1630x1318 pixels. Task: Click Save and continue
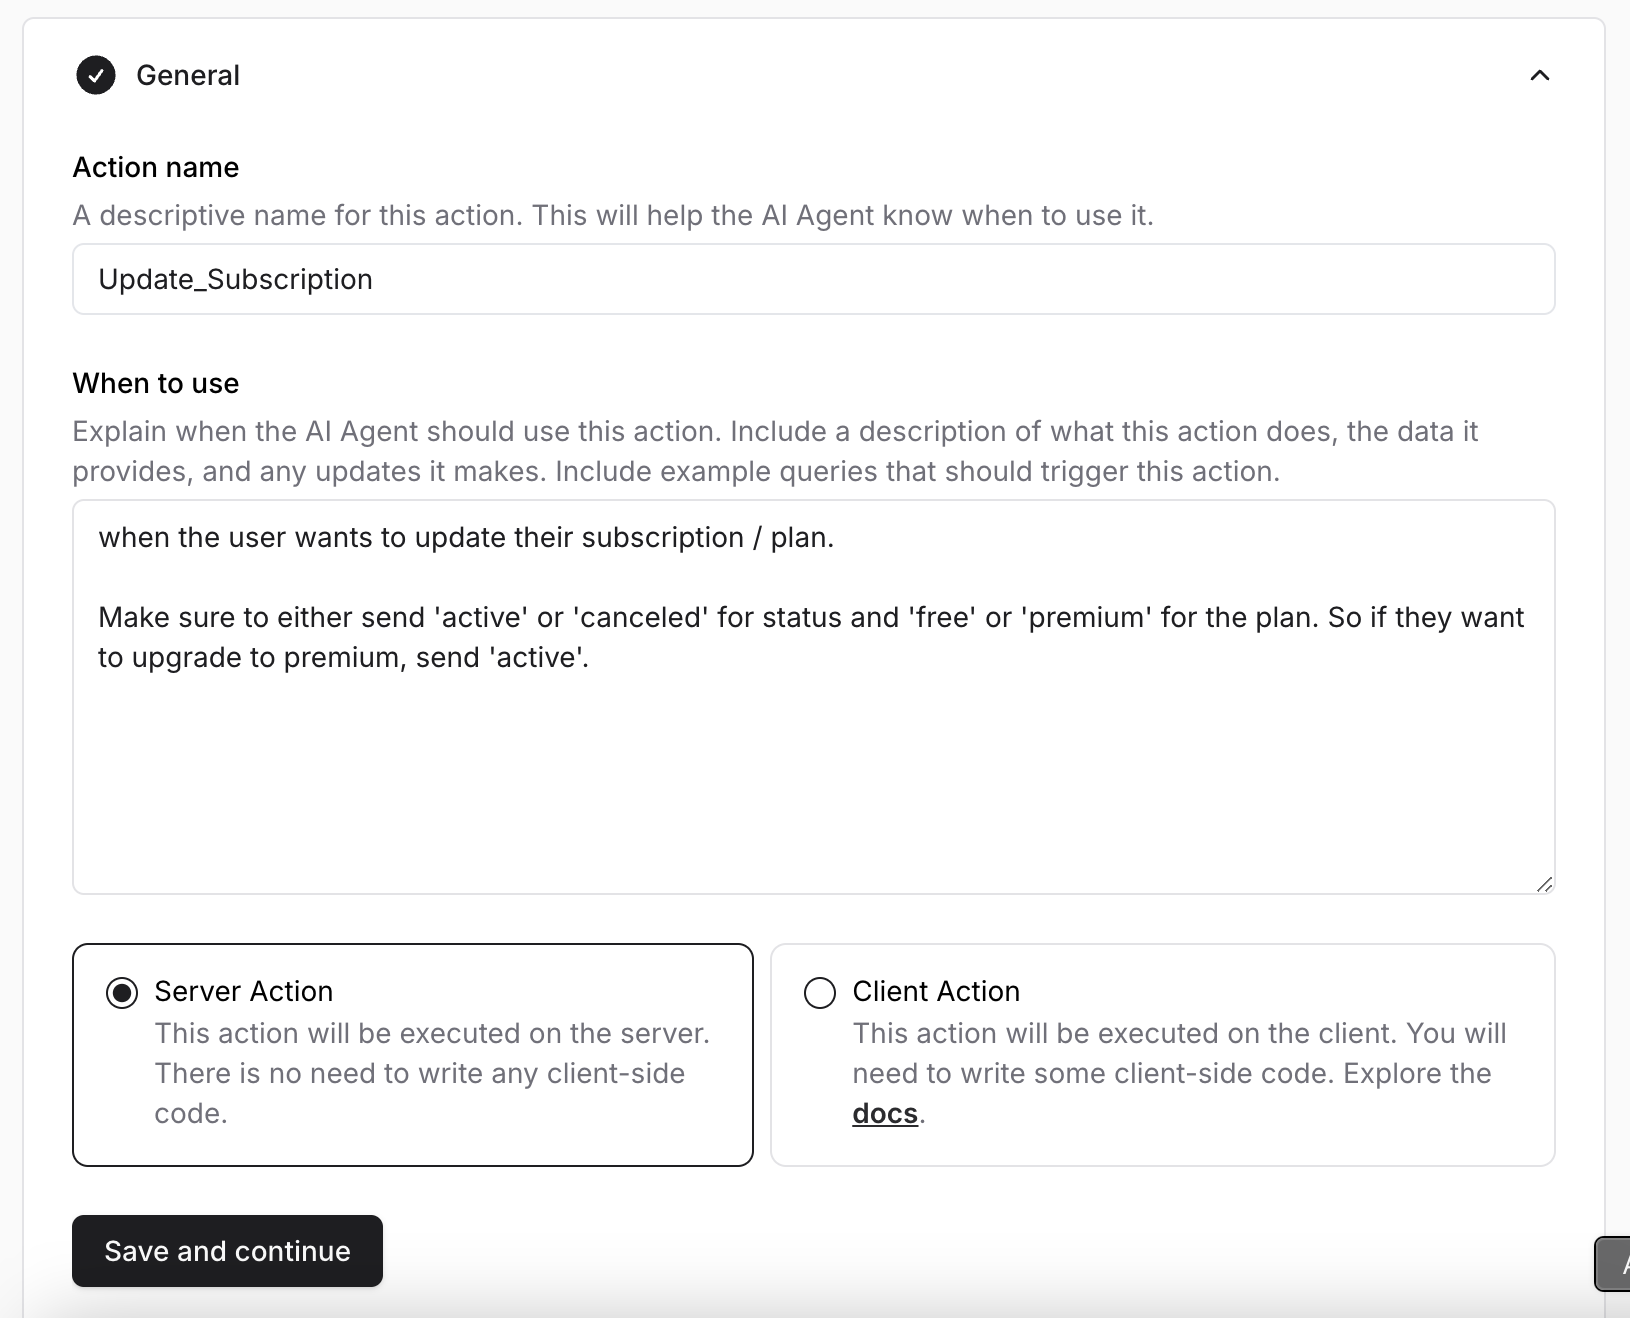(227, 1251)
